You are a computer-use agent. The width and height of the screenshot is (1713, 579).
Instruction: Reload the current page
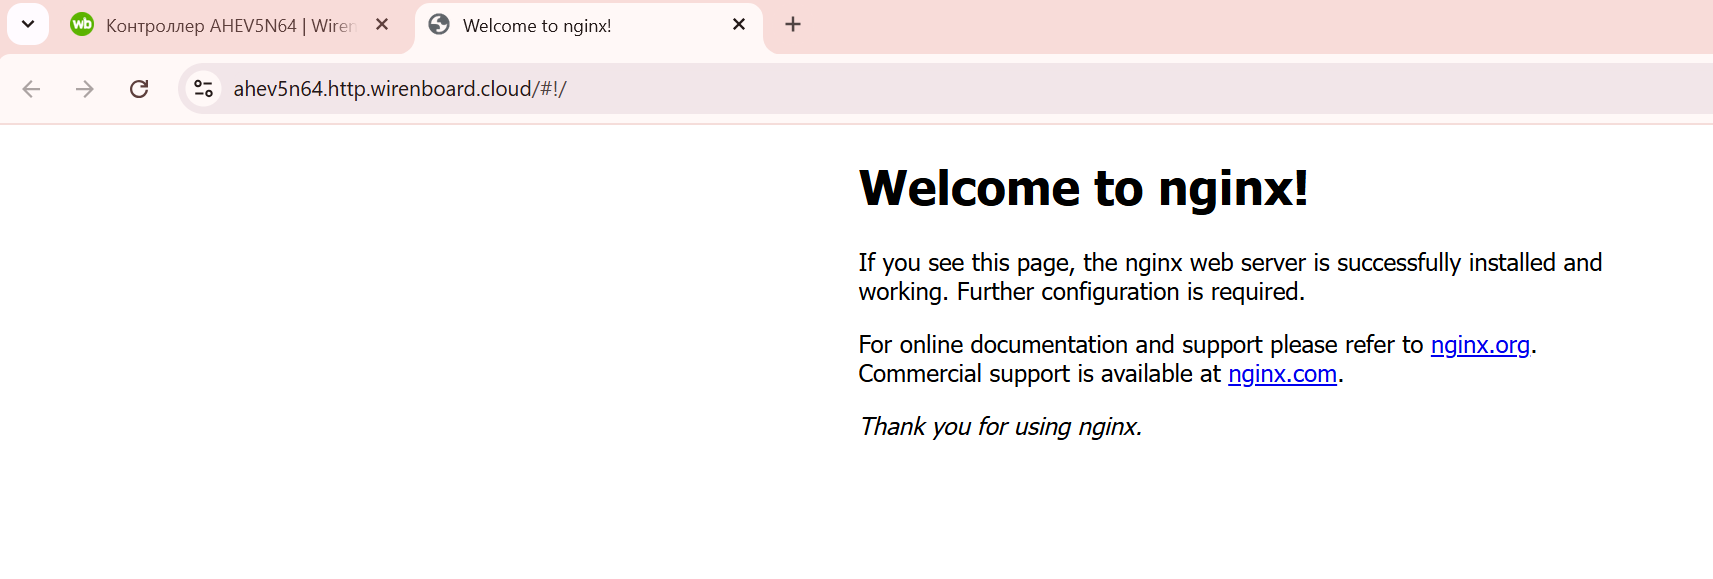tap(139, 89)
